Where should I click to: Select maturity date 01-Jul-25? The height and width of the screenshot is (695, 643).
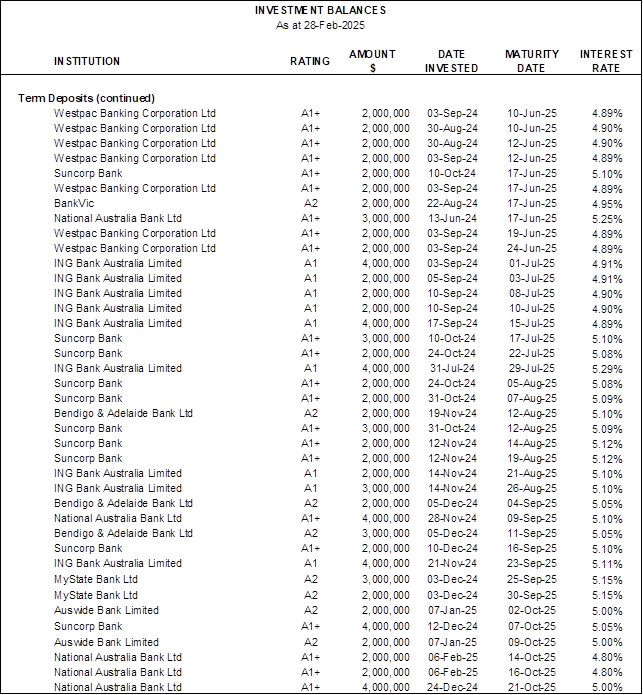click(532, 264)
